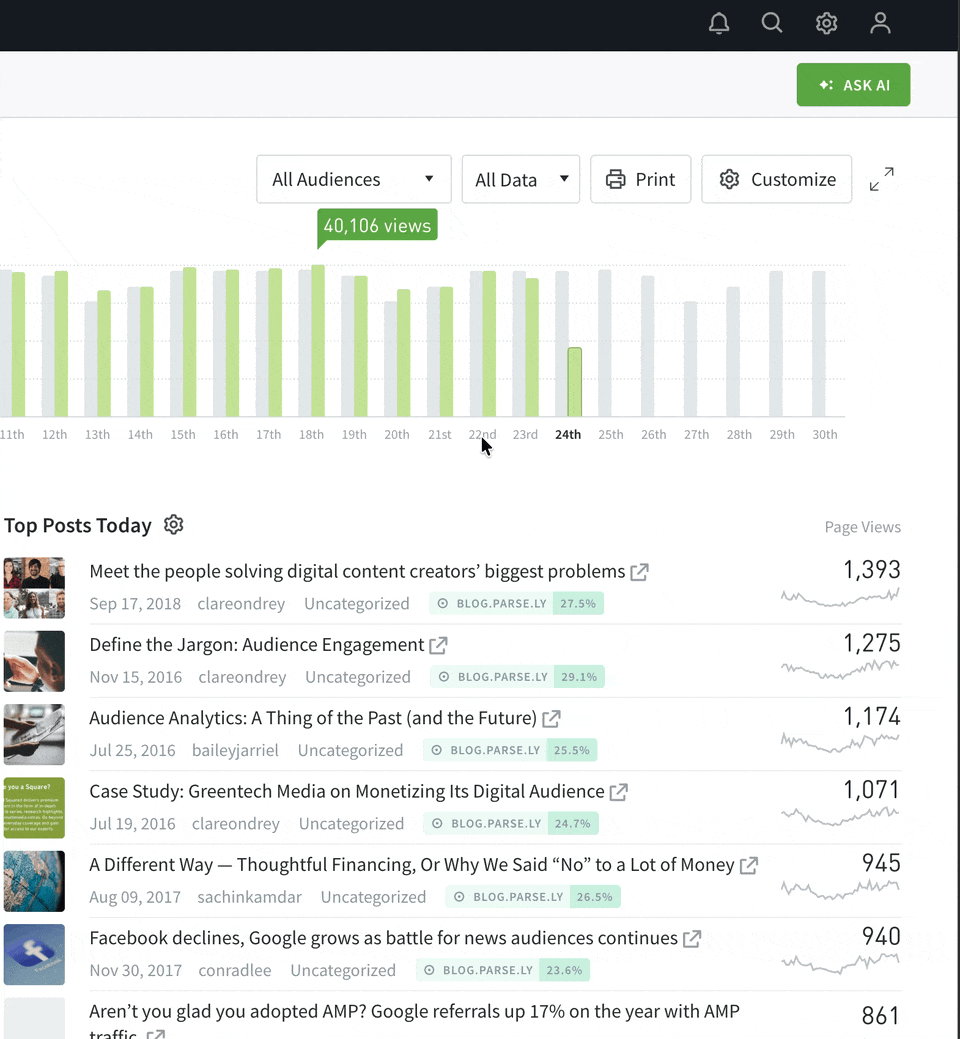Expand chart to fullscreen

click(x=881, y=180)
